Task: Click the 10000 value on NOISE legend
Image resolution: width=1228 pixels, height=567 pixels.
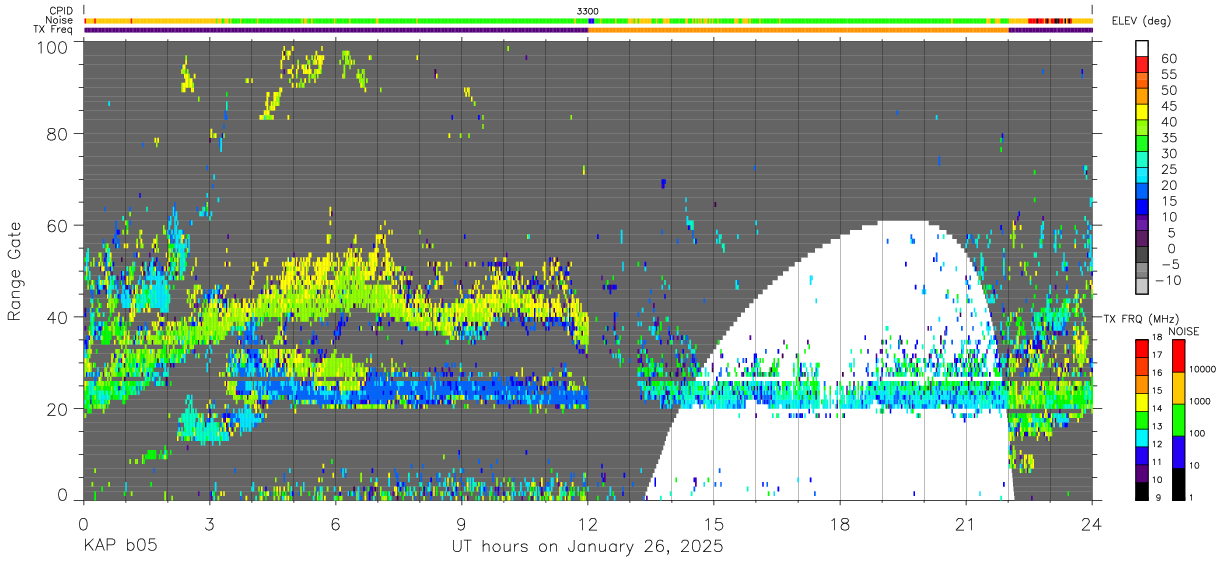Action: coord(1202,369)
